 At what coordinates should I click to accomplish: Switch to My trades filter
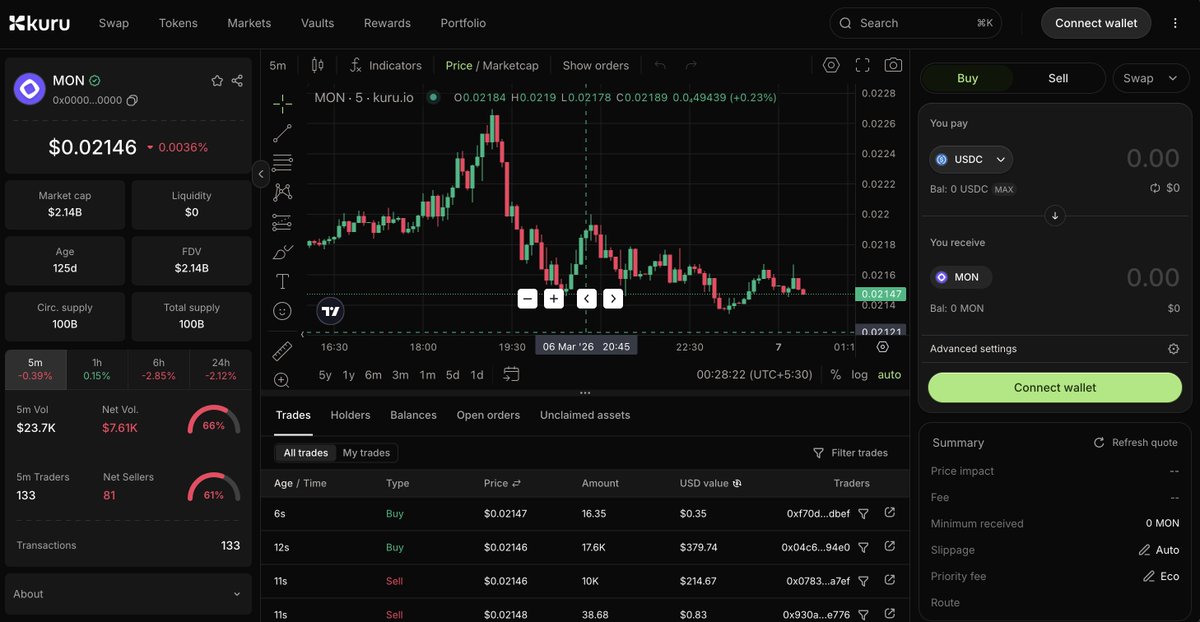click(366, 453)
